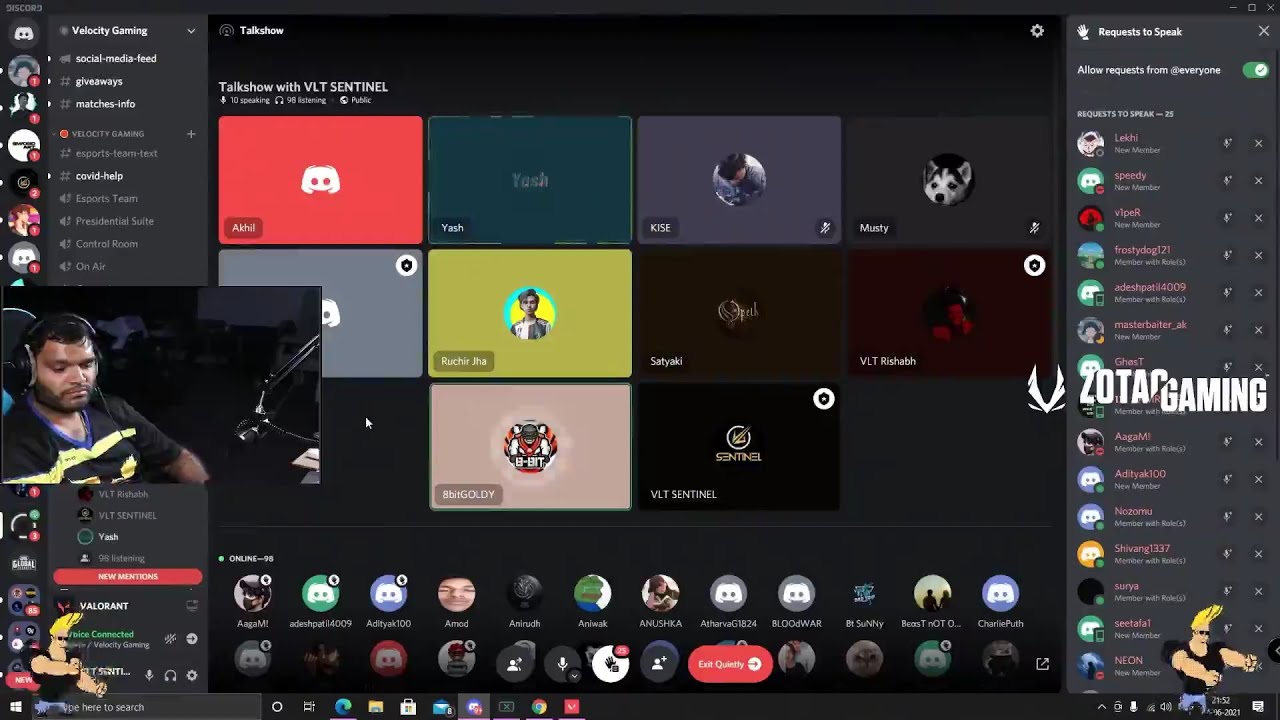Create channel in VELOCITY GAMING category

[x=190, y=134]
